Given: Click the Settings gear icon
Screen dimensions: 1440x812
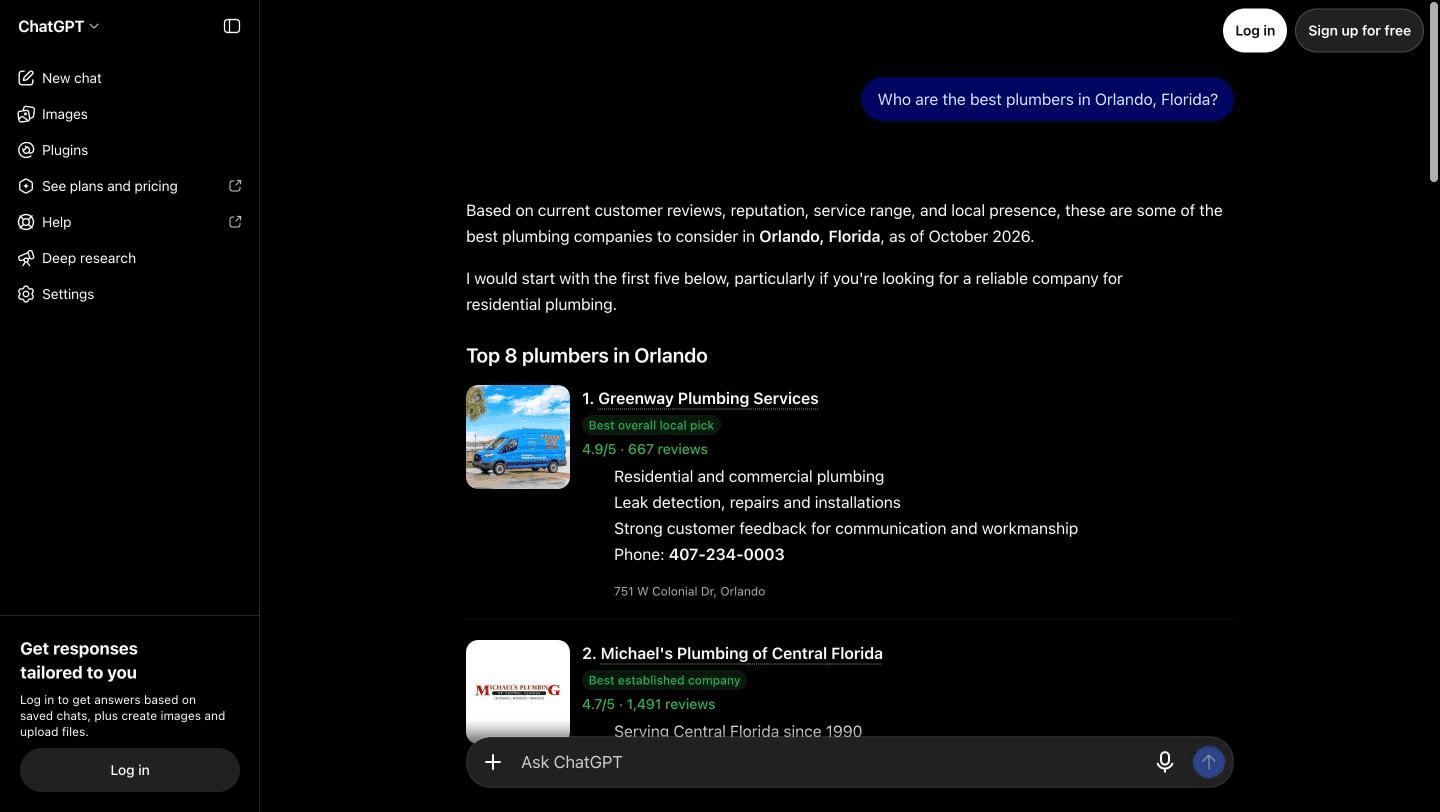Looking at the screenshot, I should [26, 294].
